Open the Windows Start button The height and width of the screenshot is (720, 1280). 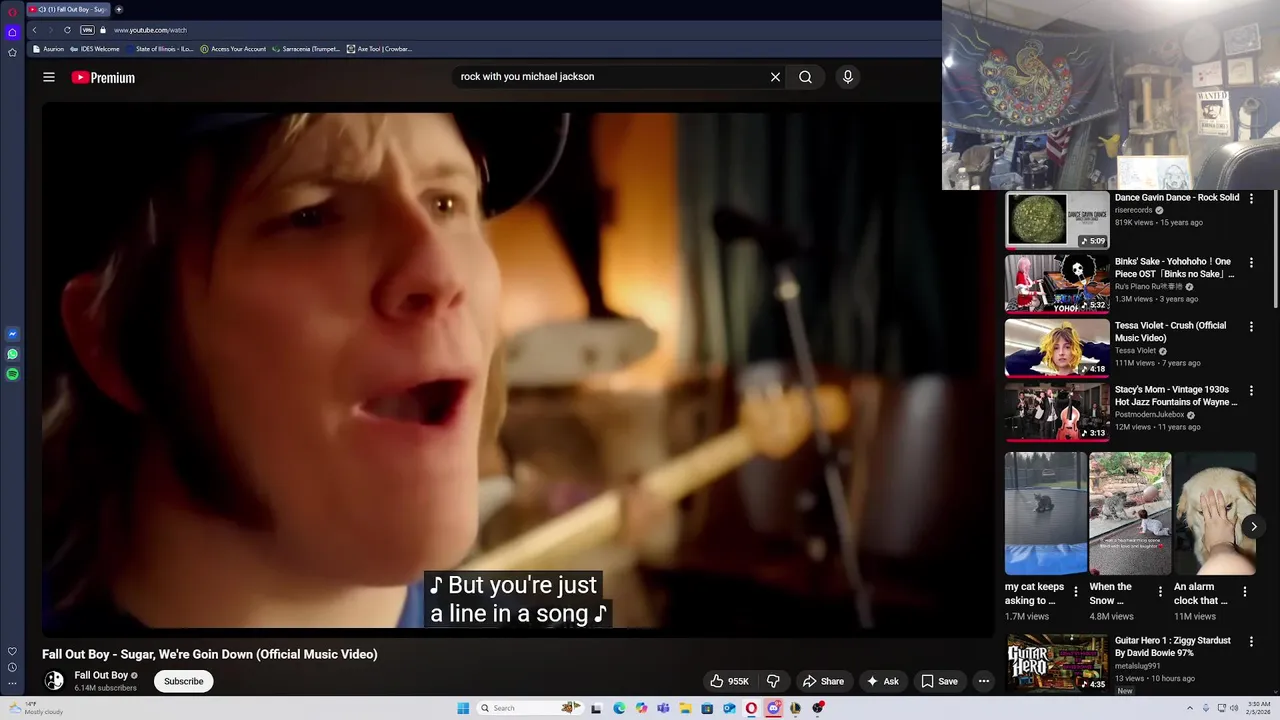click(x=463, y=708)
